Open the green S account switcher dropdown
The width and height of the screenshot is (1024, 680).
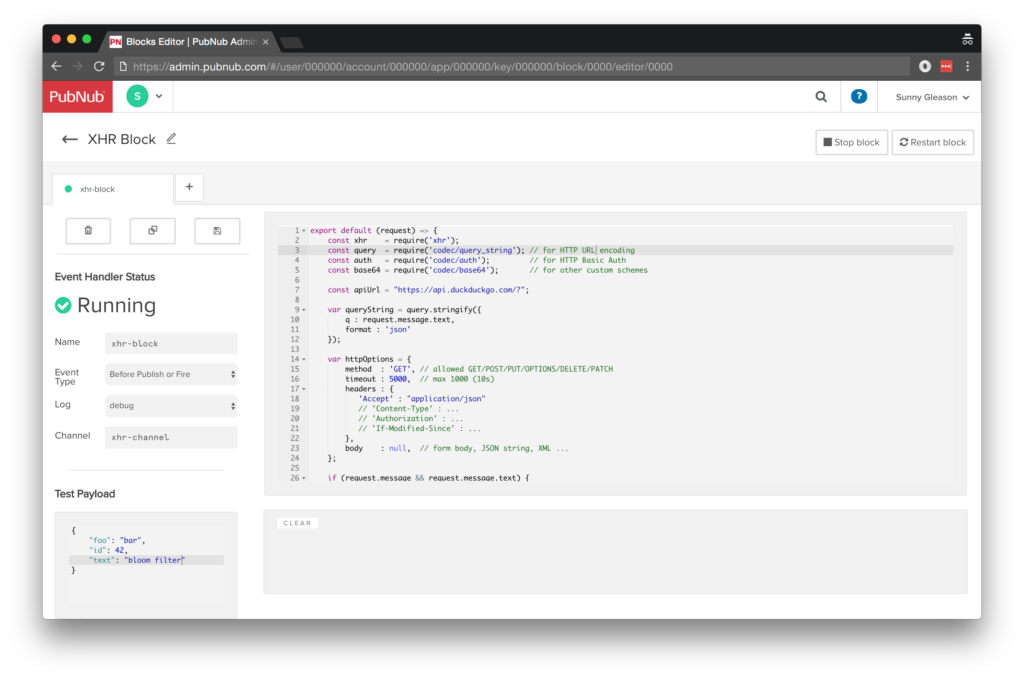pos(145,97)
